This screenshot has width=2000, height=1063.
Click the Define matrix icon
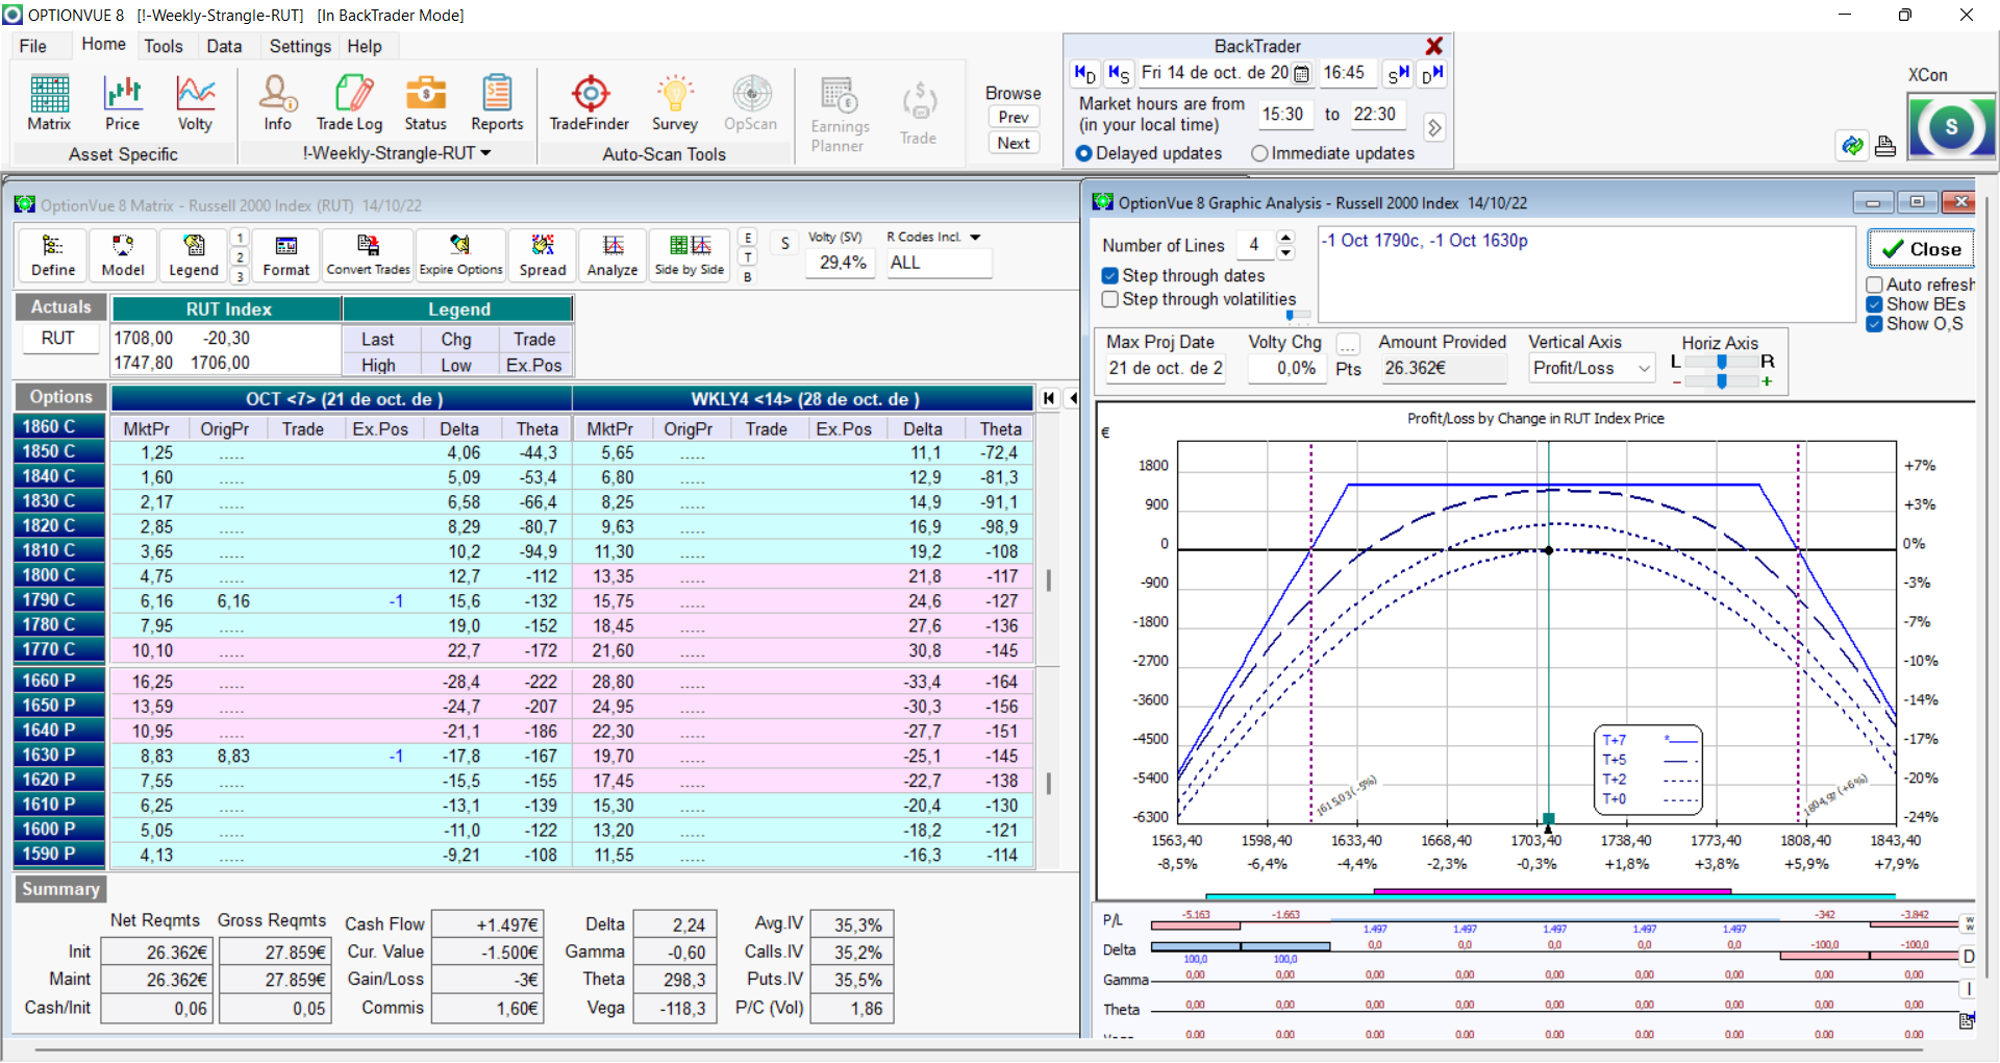[53, 255]
